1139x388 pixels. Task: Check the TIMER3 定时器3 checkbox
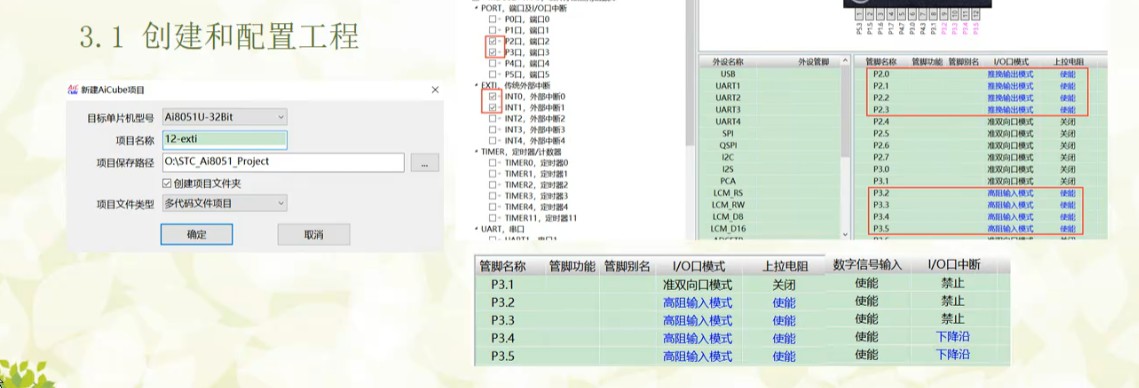coord(493,195)
